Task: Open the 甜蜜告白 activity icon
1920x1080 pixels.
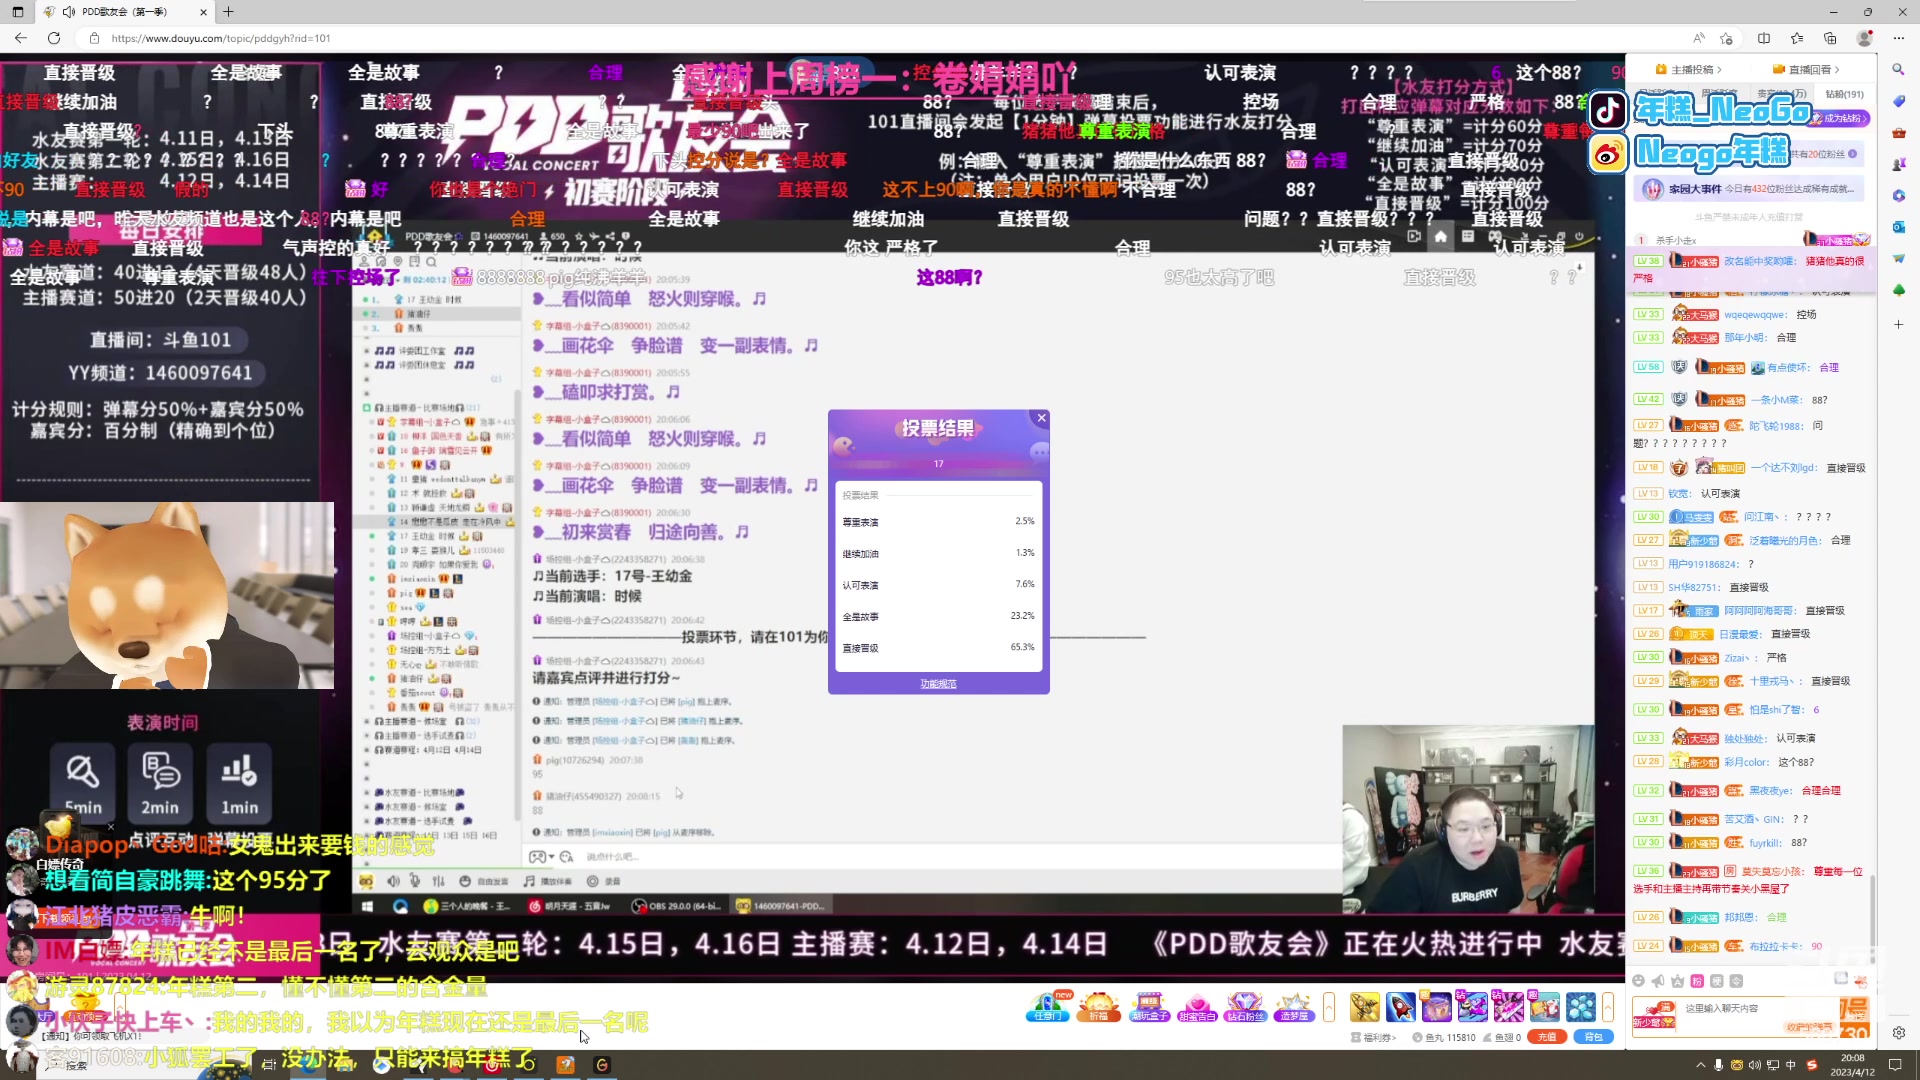Action: [x=1197, y=1007]
